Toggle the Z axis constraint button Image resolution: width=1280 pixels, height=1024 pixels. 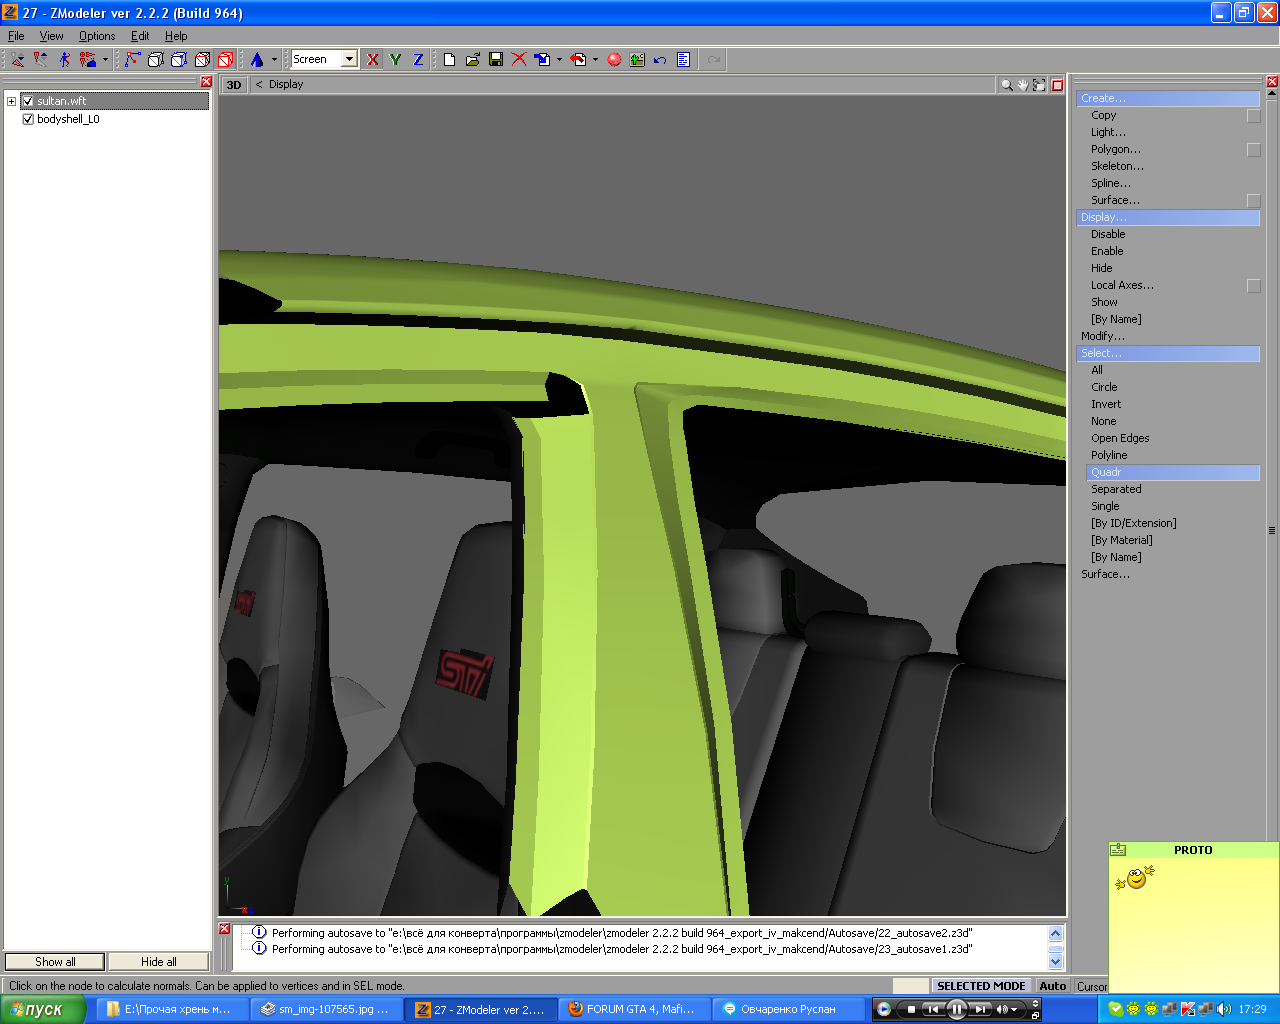coord(418,60)
